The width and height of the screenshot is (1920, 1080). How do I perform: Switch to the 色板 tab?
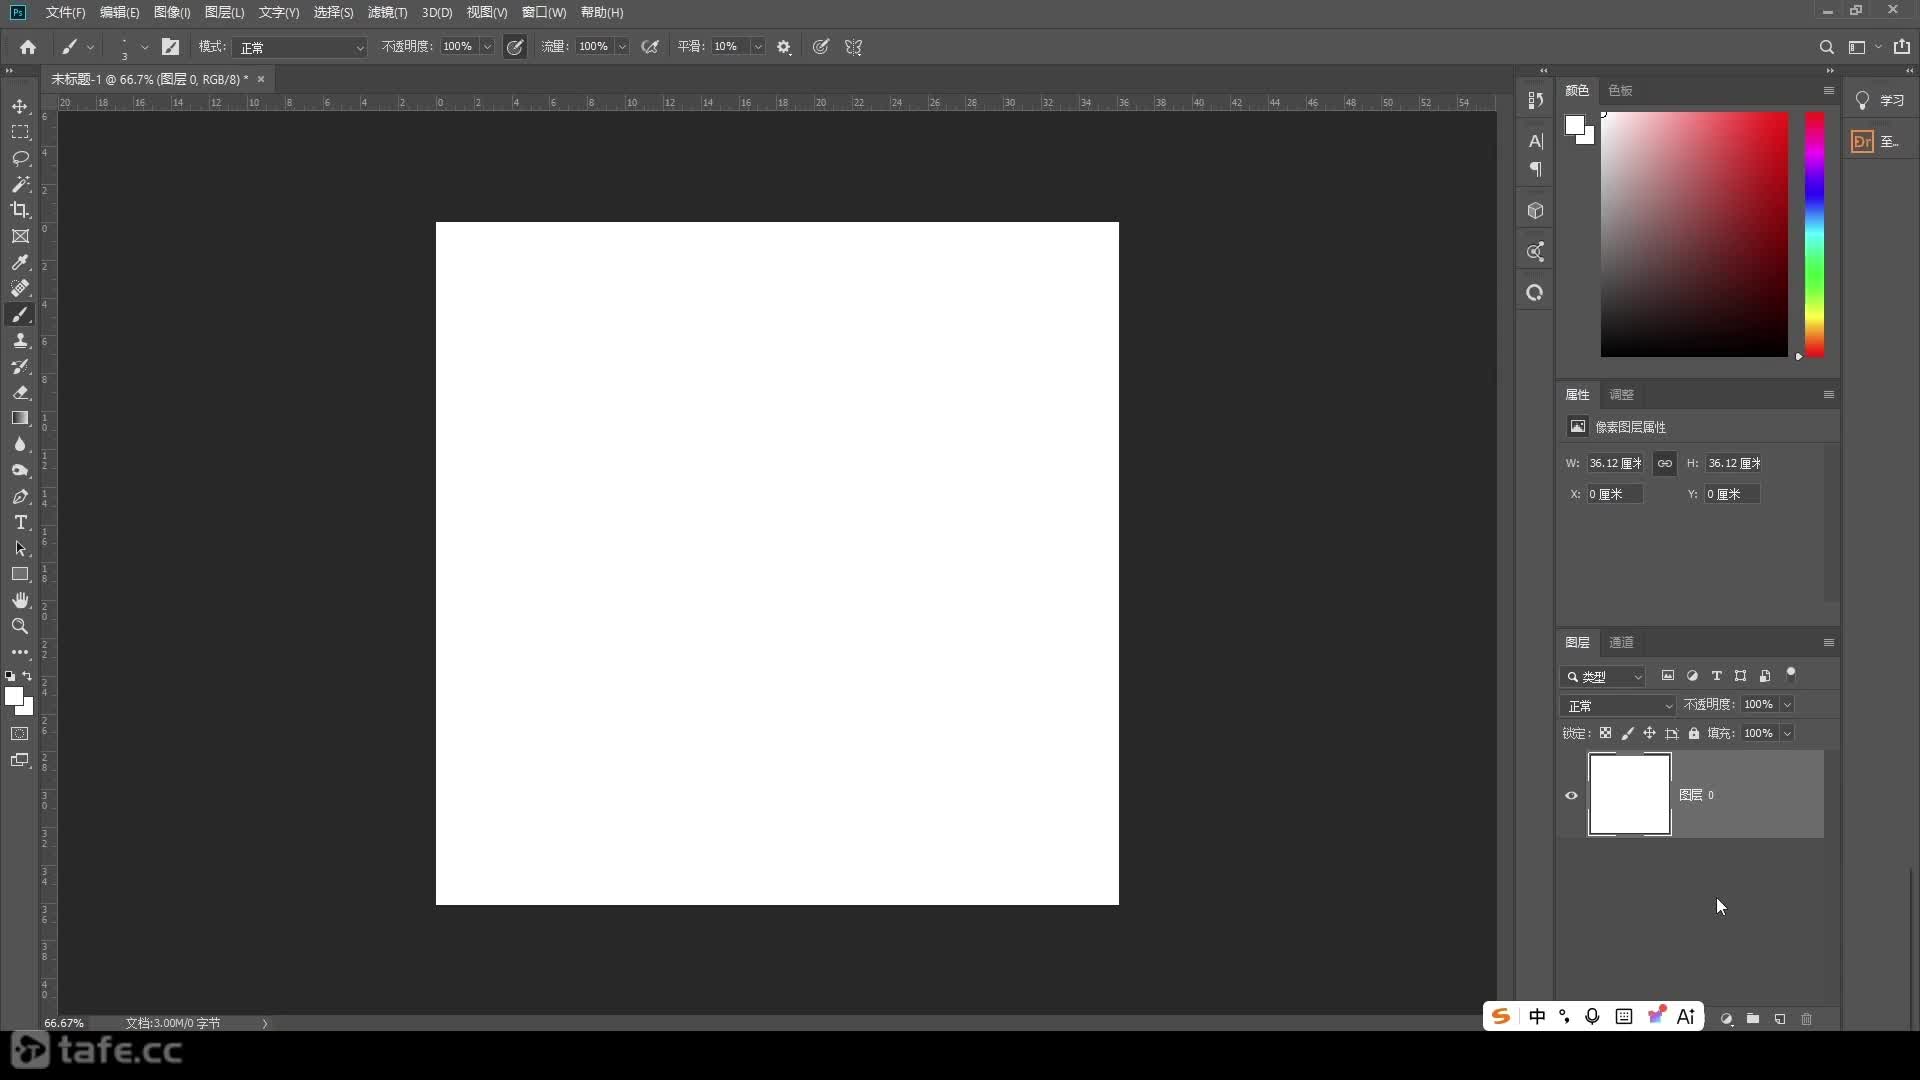[x=1620, y=90]
